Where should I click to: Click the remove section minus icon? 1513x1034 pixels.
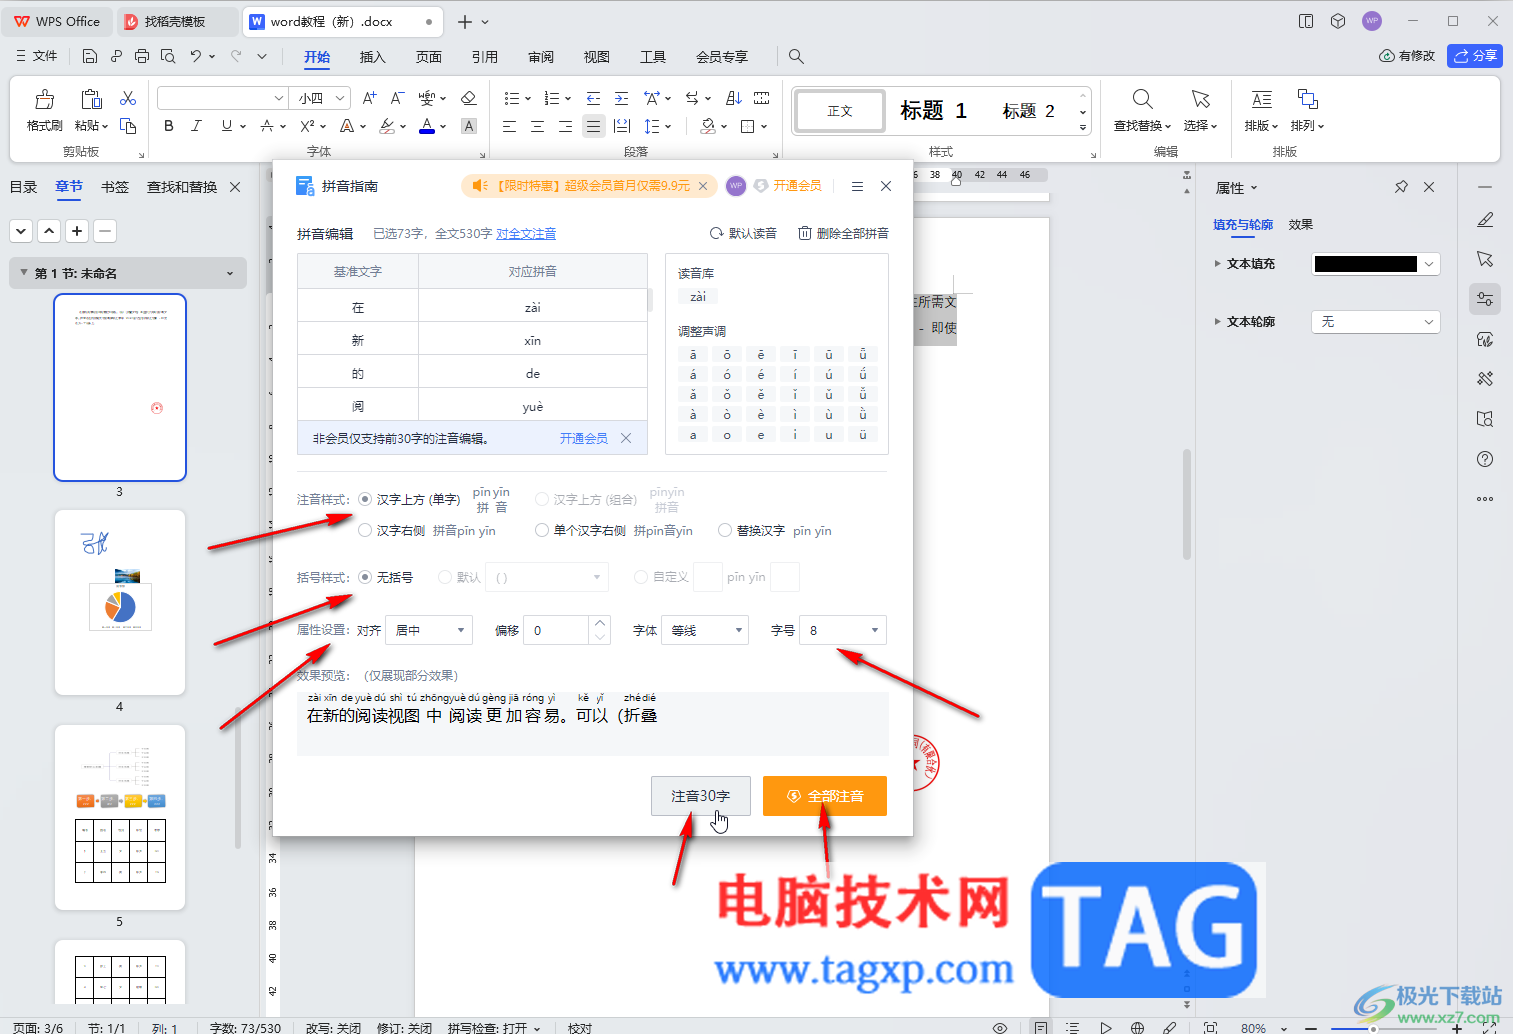[105, 231]
